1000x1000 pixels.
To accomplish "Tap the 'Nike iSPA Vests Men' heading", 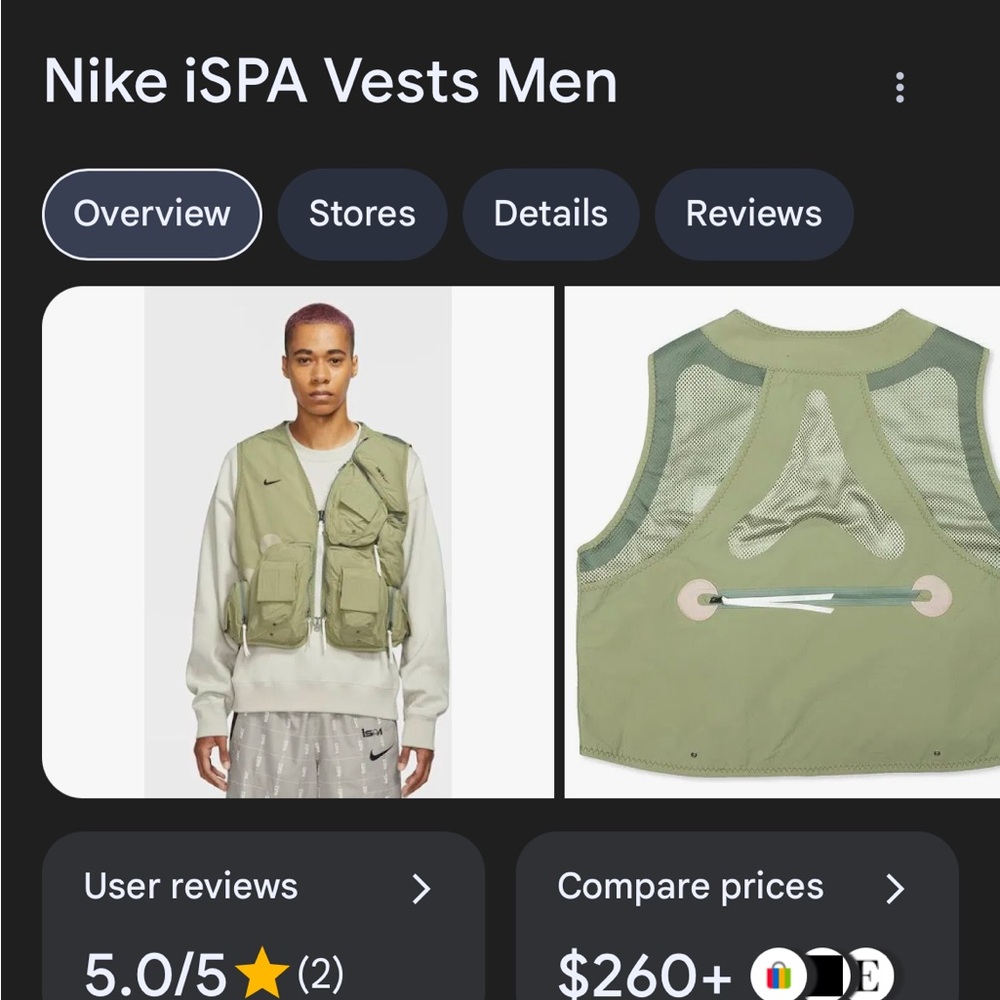I will [x=330, y=80].
